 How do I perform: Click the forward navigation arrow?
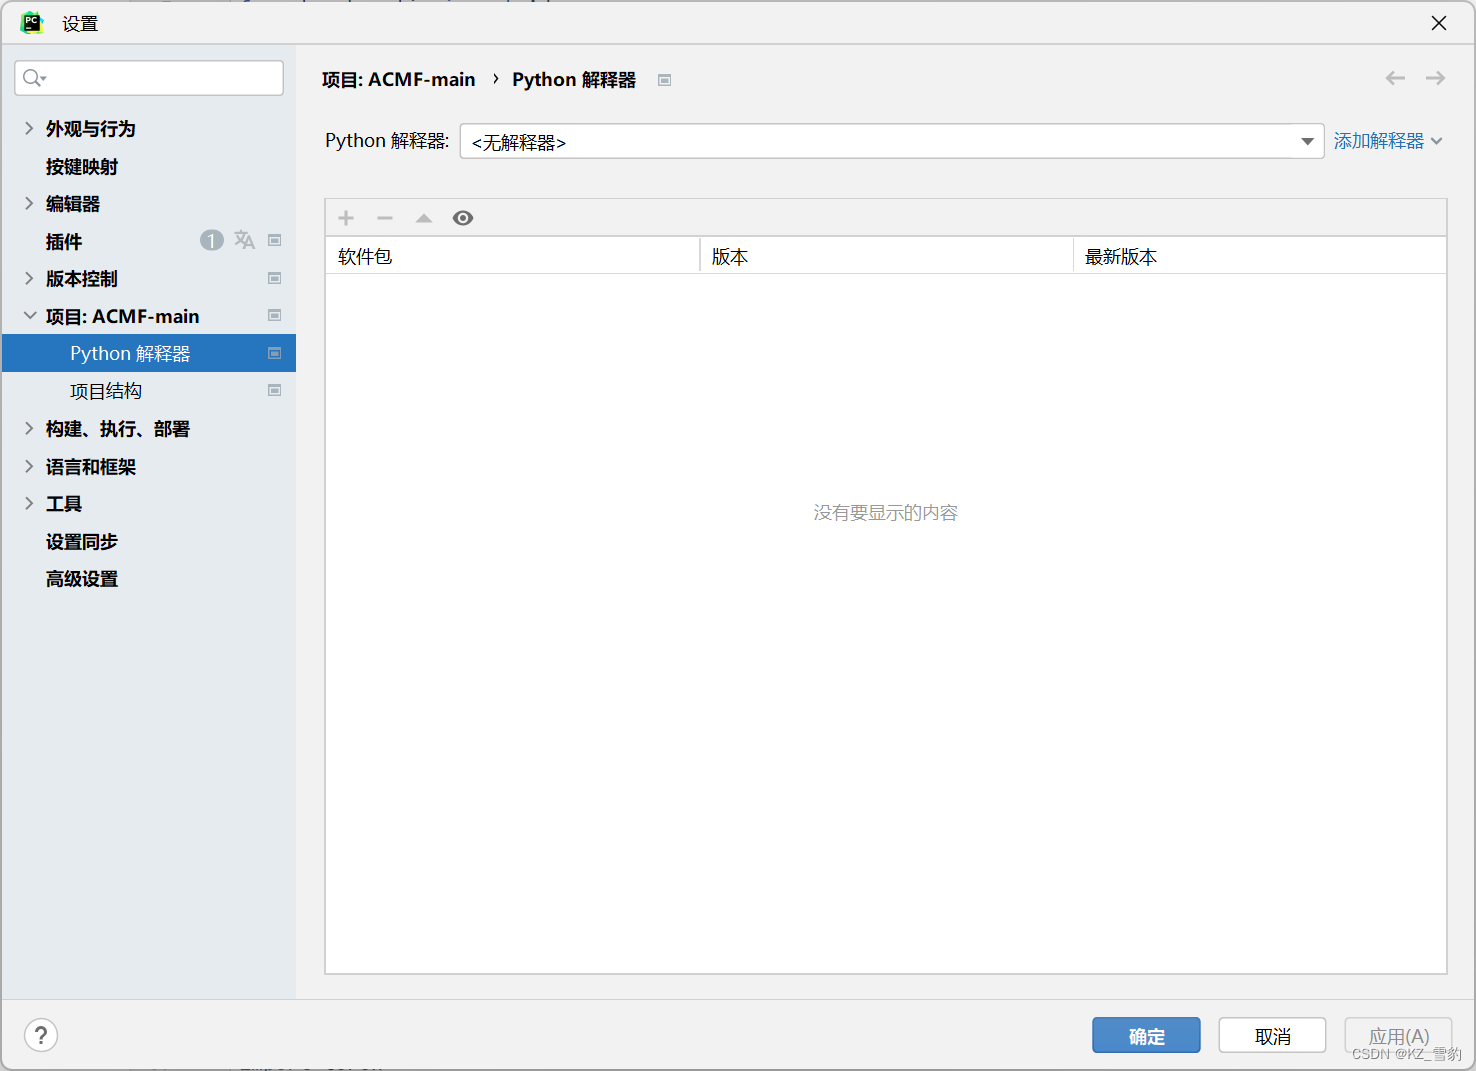pos(1435,78)
